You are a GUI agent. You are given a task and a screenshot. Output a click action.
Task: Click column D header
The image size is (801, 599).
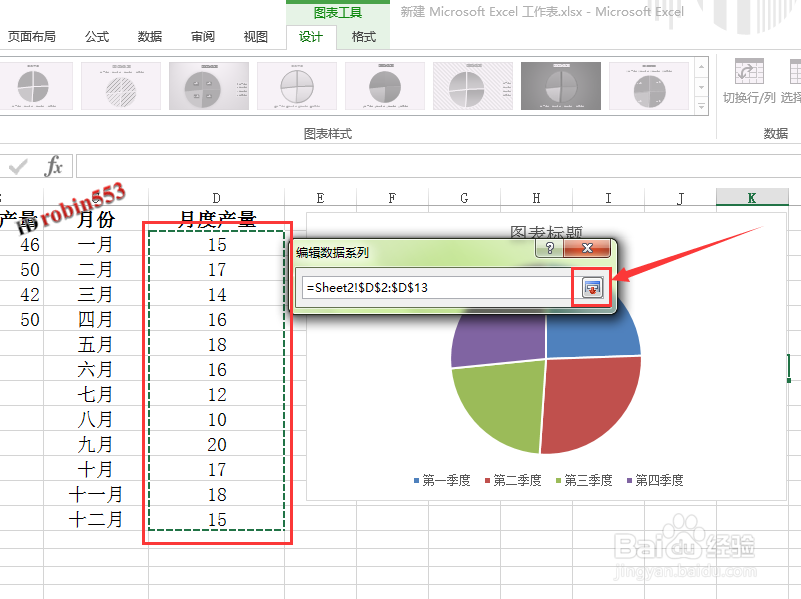(x=217, y=198)
